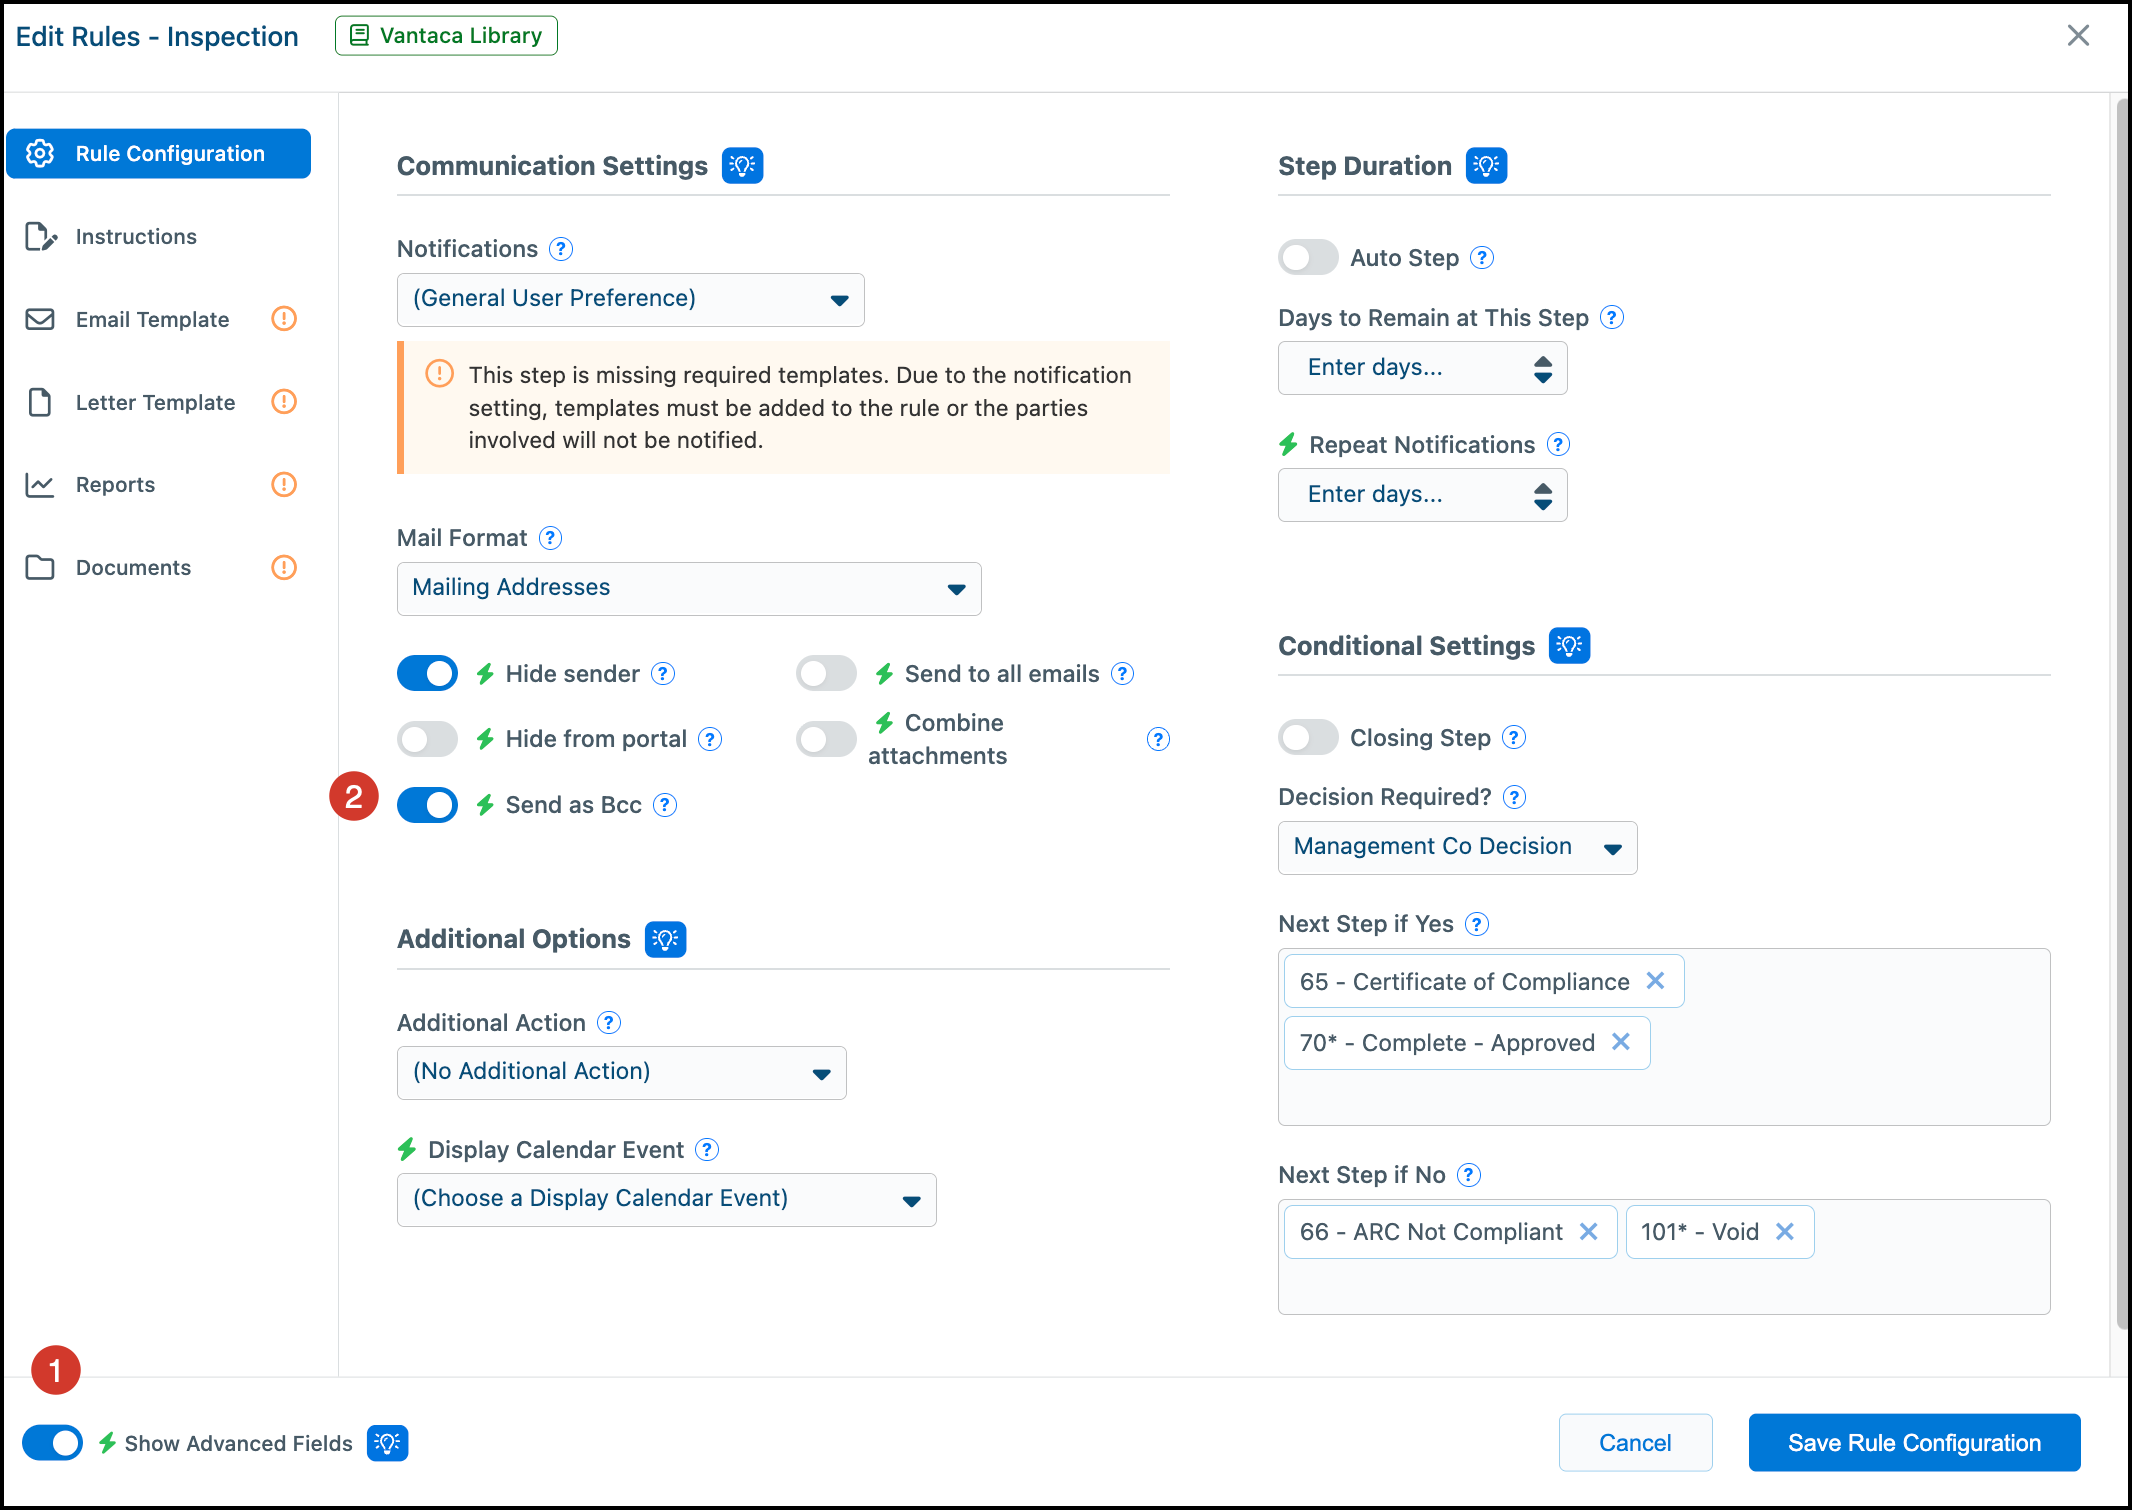Screen dimensions: 2132x1510
Task: Click the Communication Settings lightbulb tip icon
Action: (x=742, y=166)
